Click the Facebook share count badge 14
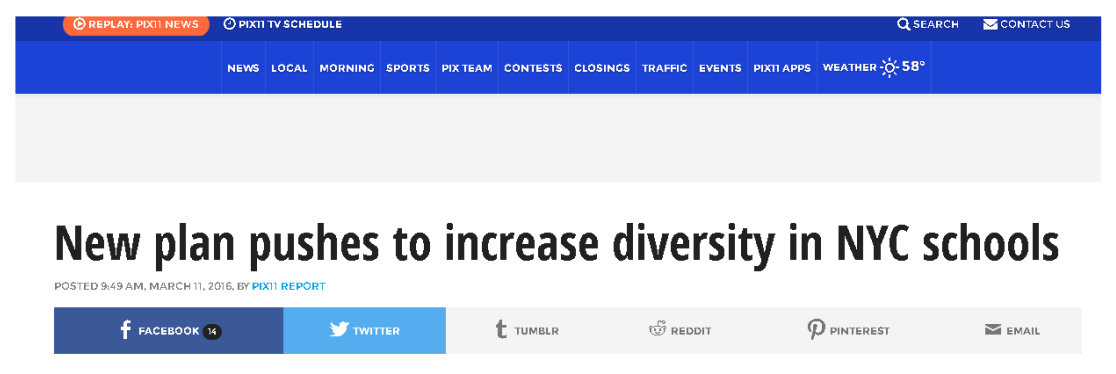Image resolution: width=1116 pixels, height=374 pixels. (x=212, y=331)
